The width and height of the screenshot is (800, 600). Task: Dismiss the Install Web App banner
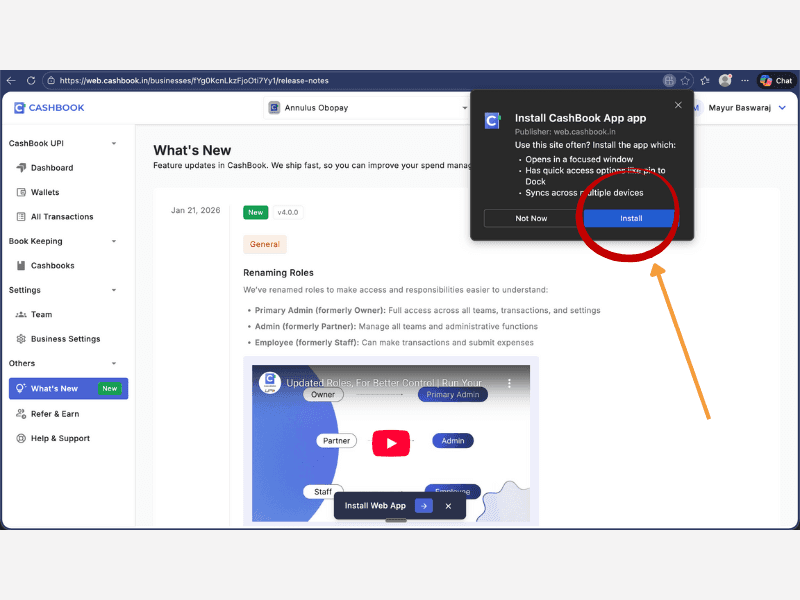(448, 506)
